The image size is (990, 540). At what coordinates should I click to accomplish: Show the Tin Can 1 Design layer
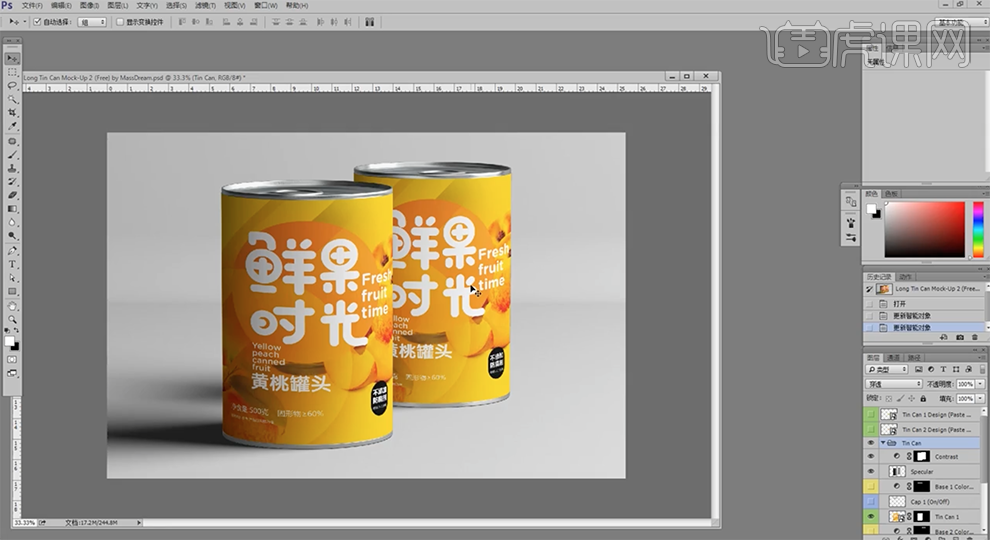[870, 414]
